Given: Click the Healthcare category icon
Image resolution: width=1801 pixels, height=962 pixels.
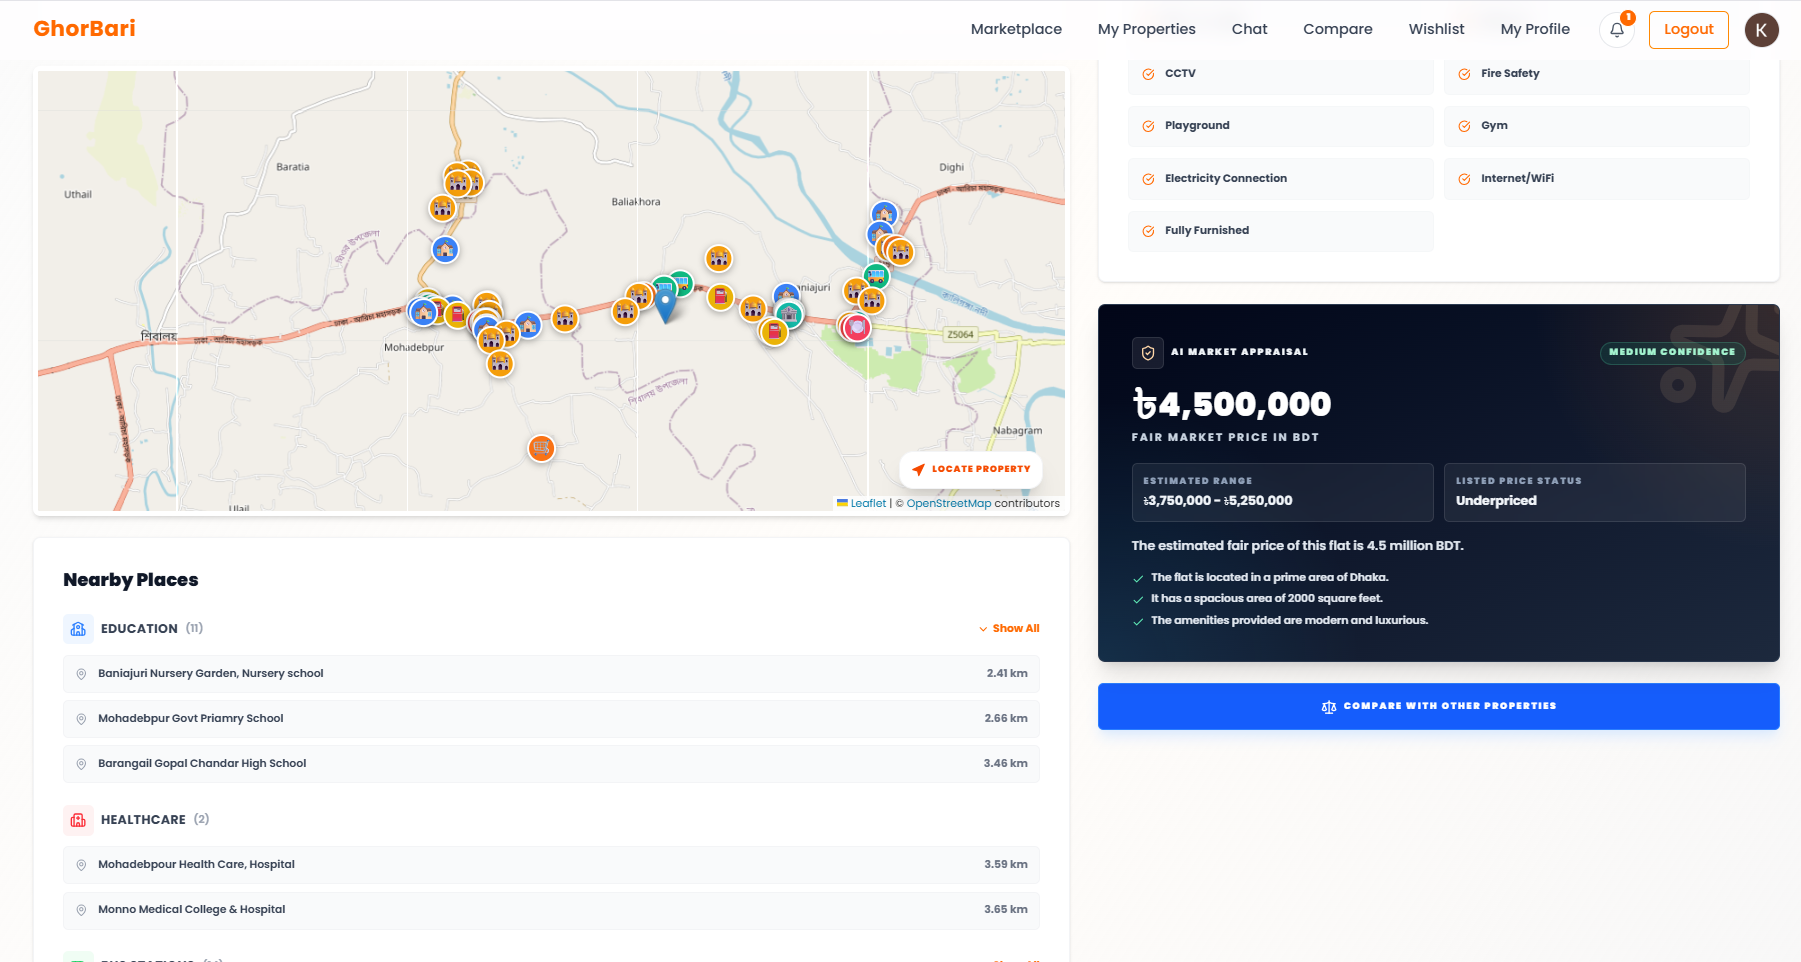Looking at the screenshot, I should [x=78, y=820].
